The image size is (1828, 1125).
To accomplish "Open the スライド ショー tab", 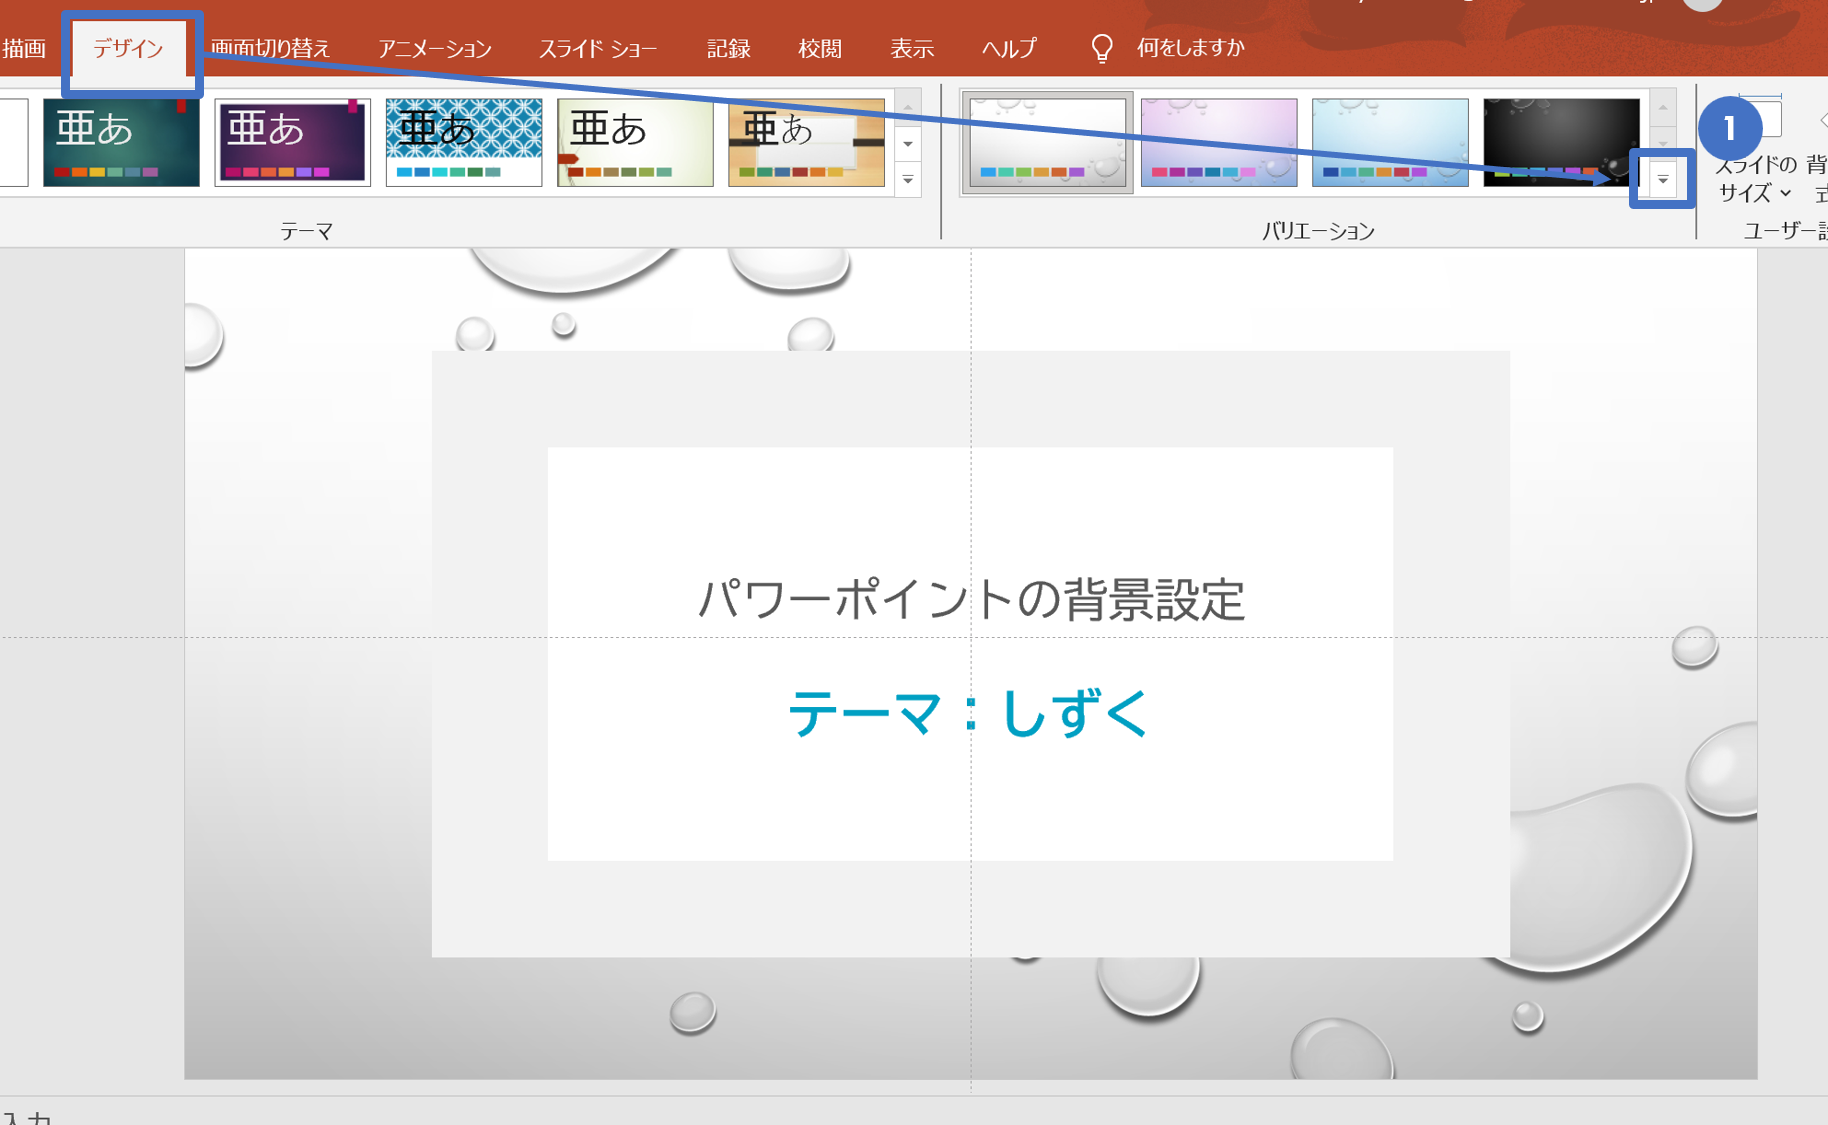I will (598, 49).
